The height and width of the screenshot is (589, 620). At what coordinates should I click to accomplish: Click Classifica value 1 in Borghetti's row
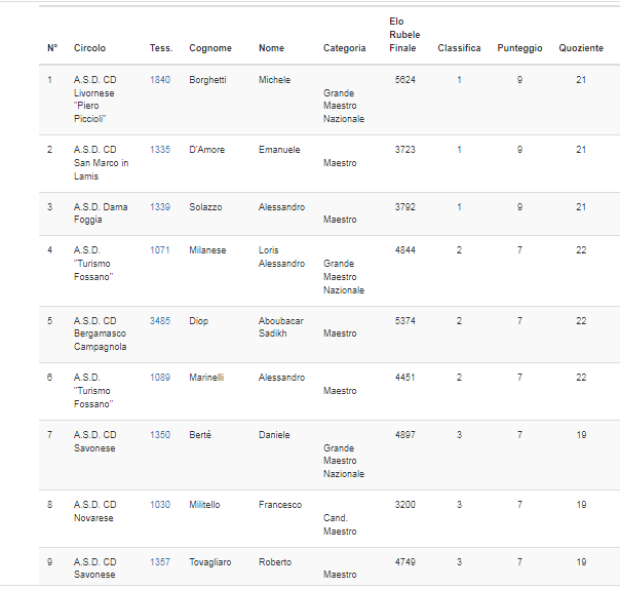459,79
